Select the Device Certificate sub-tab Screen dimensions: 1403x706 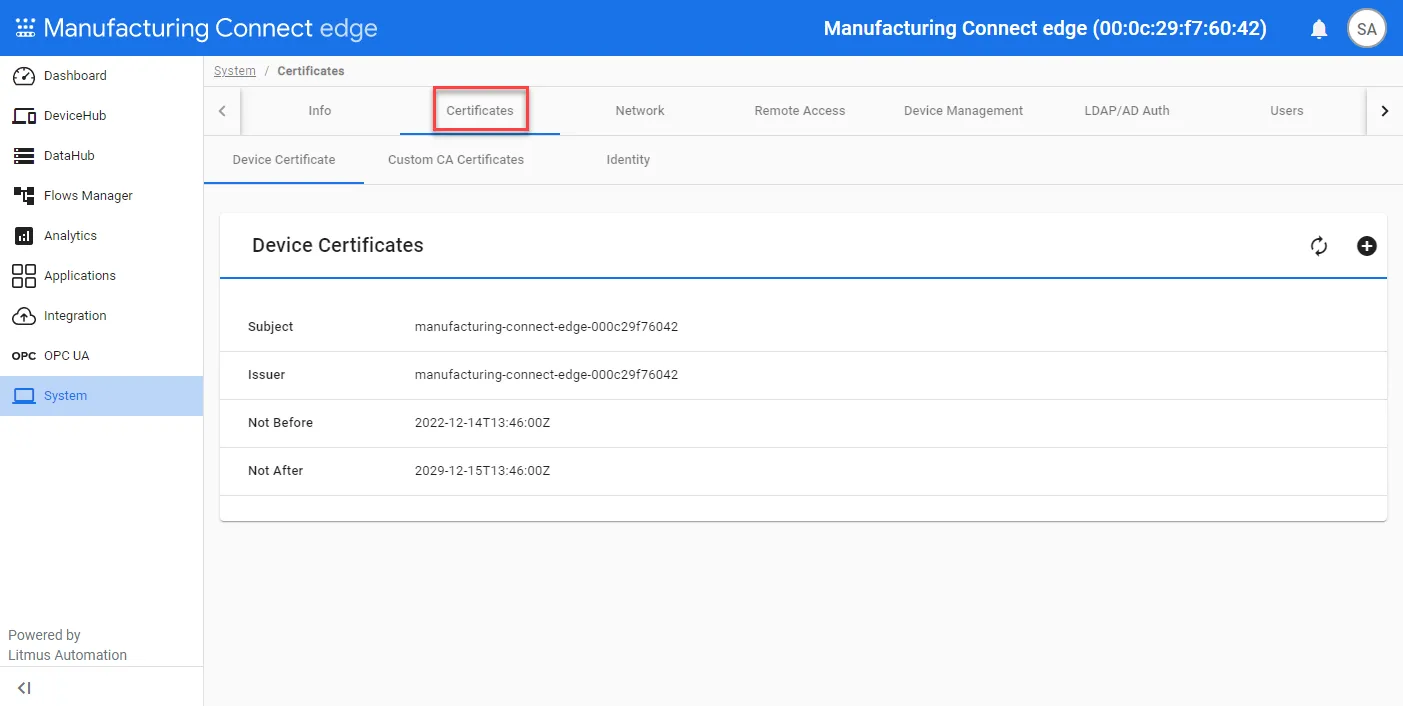pyautogui.click(x=284, y=160)
